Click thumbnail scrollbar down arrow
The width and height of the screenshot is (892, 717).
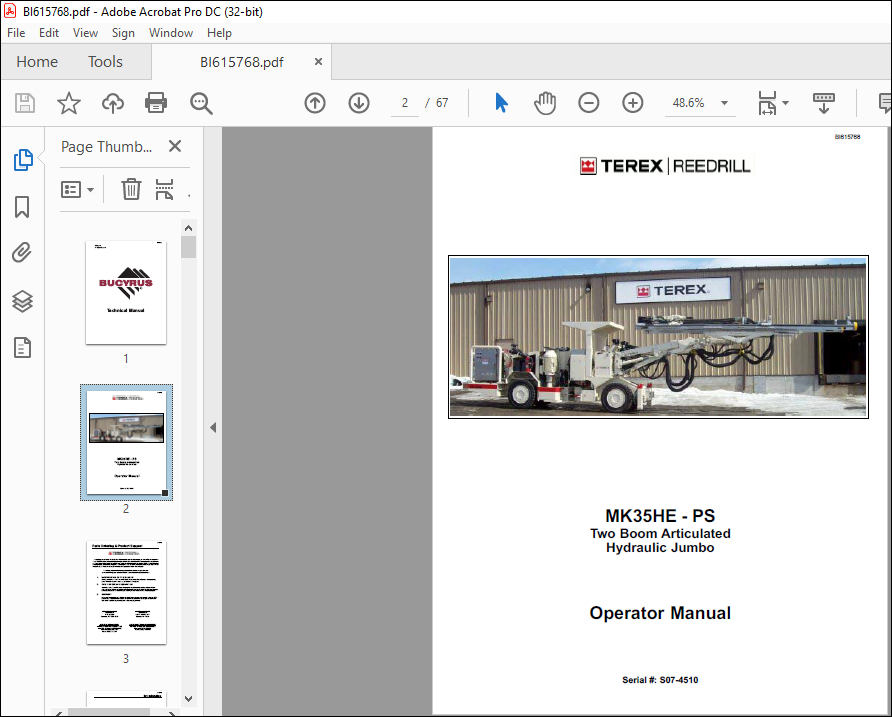pyautogui.click(x=189, y=698)
